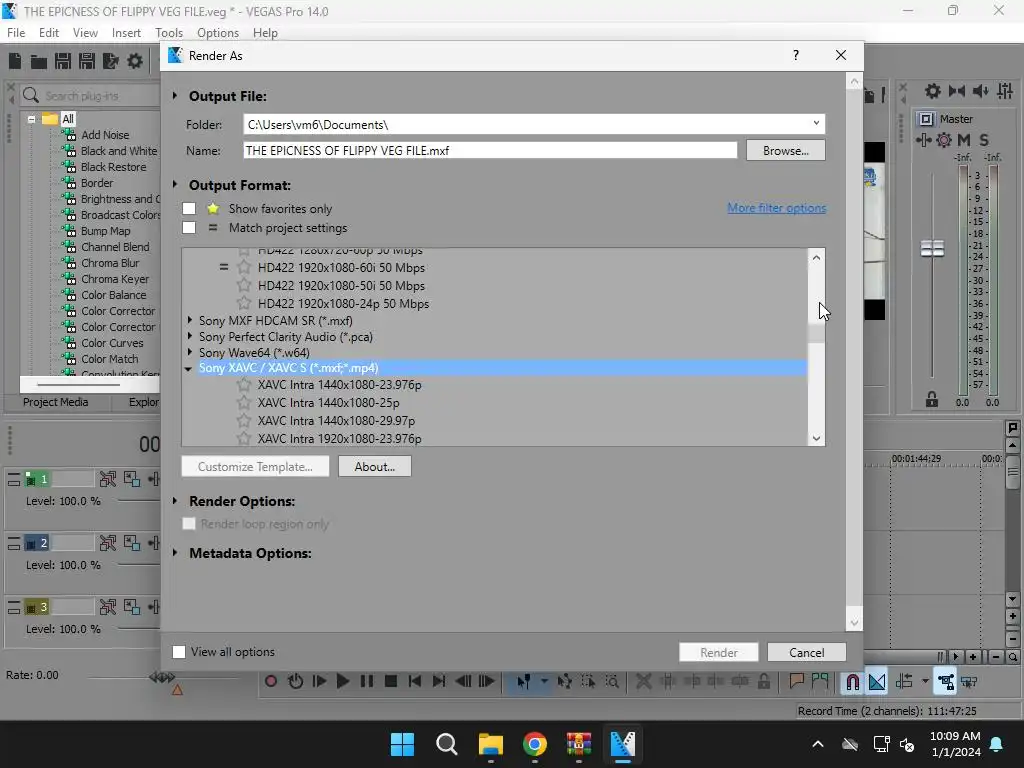Select the Normal Edit tool icon
The image size is (1024, 768).
pos(524,681)
